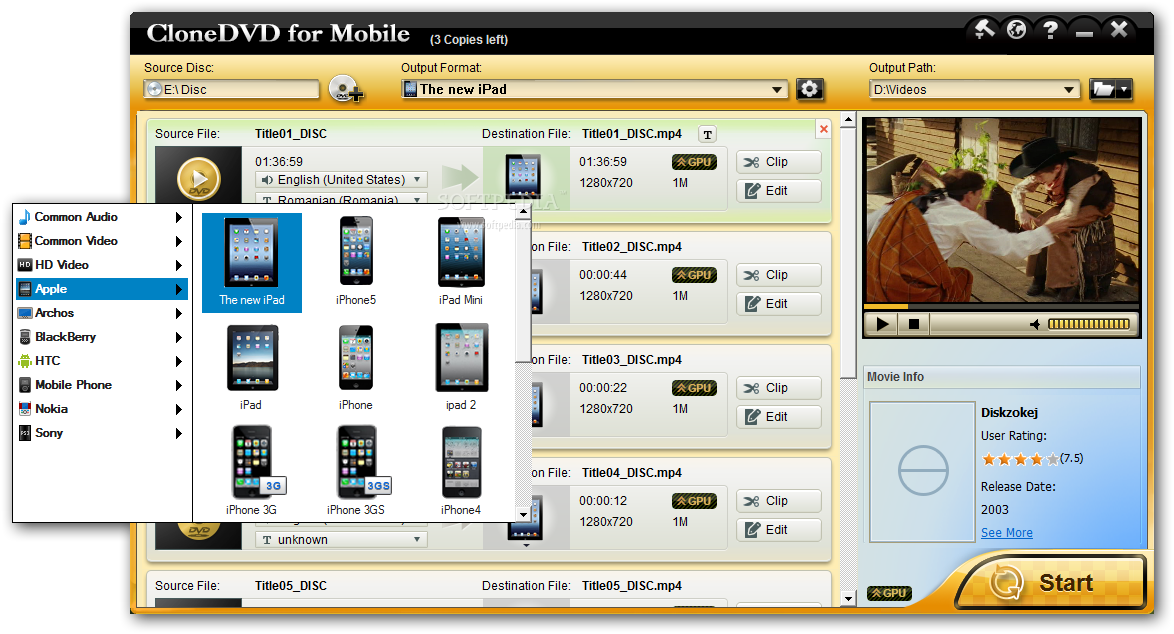The width and height of the screenshot is (1174, 634).
Task: Play the preview video
Action: (x=882, y=324)
